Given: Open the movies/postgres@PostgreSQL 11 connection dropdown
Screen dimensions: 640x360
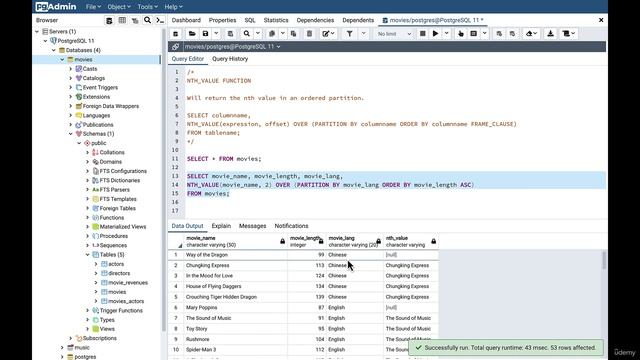Looking at the screenshot, I should [233, 47].
